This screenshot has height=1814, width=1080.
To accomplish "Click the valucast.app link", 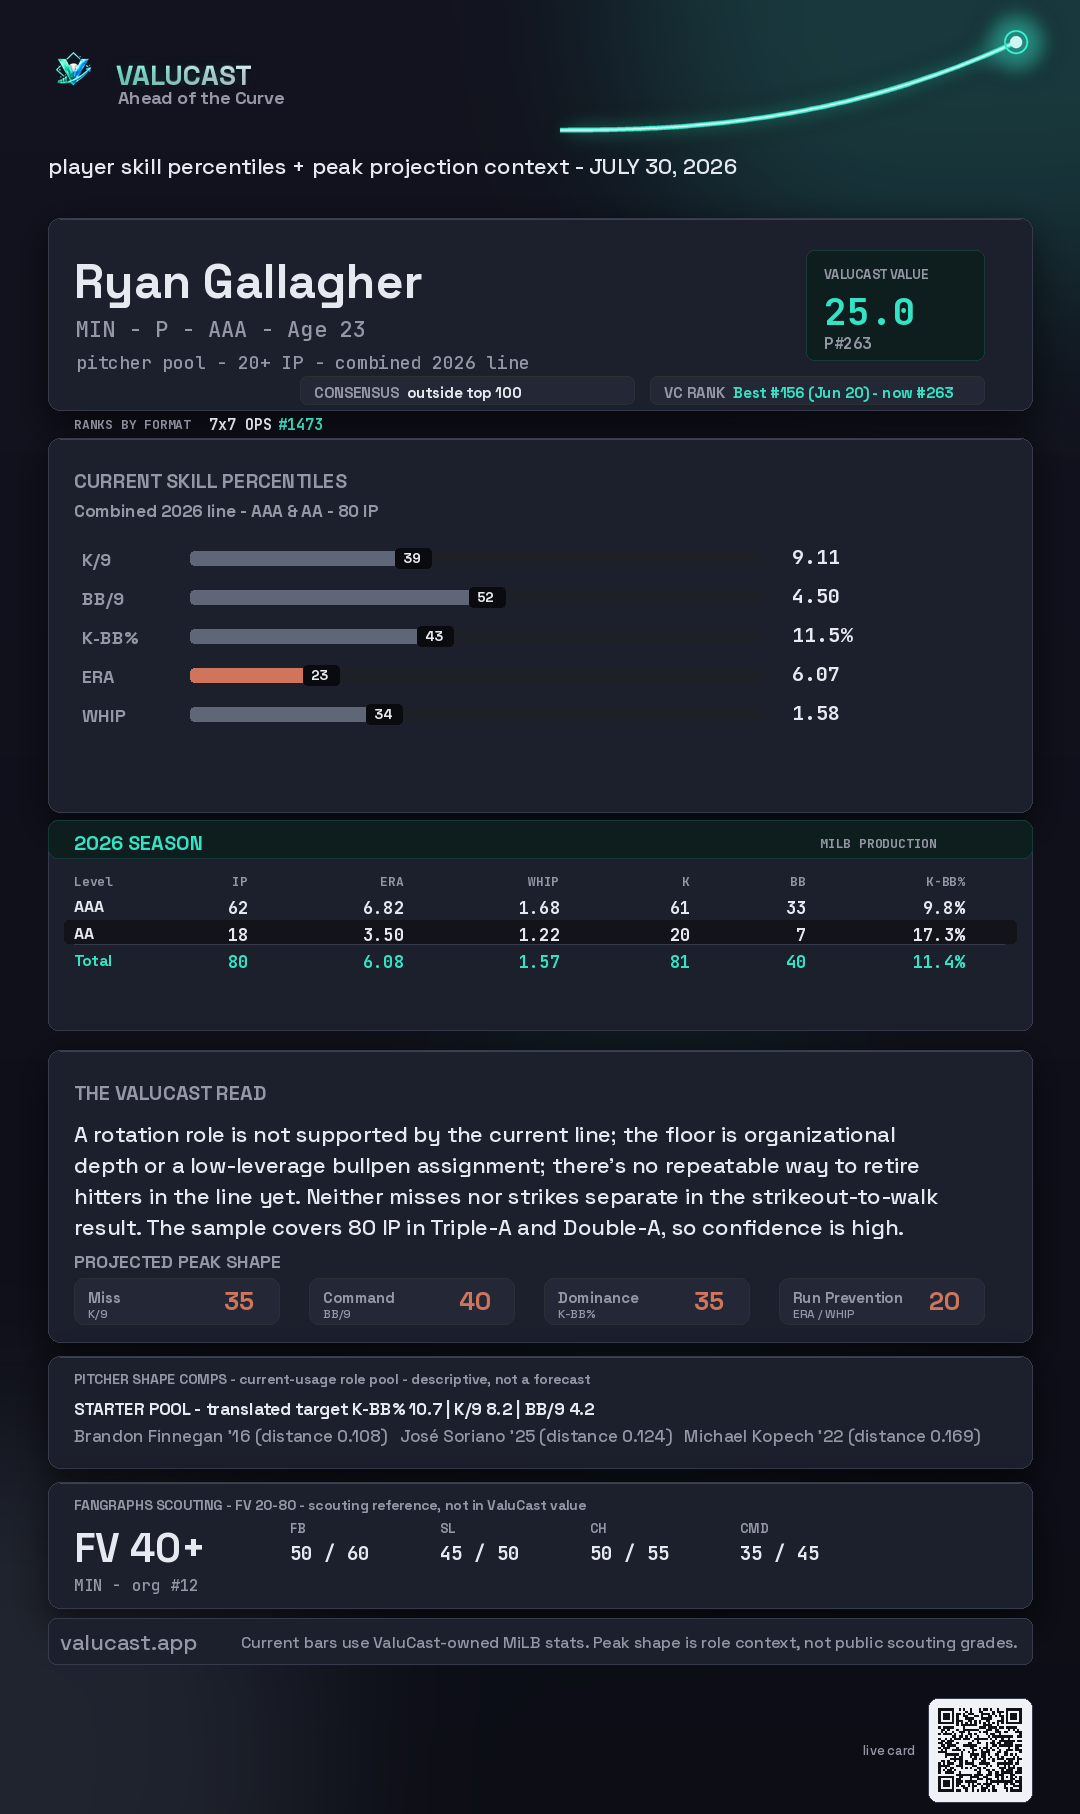I will click(x=128, y=1643).
